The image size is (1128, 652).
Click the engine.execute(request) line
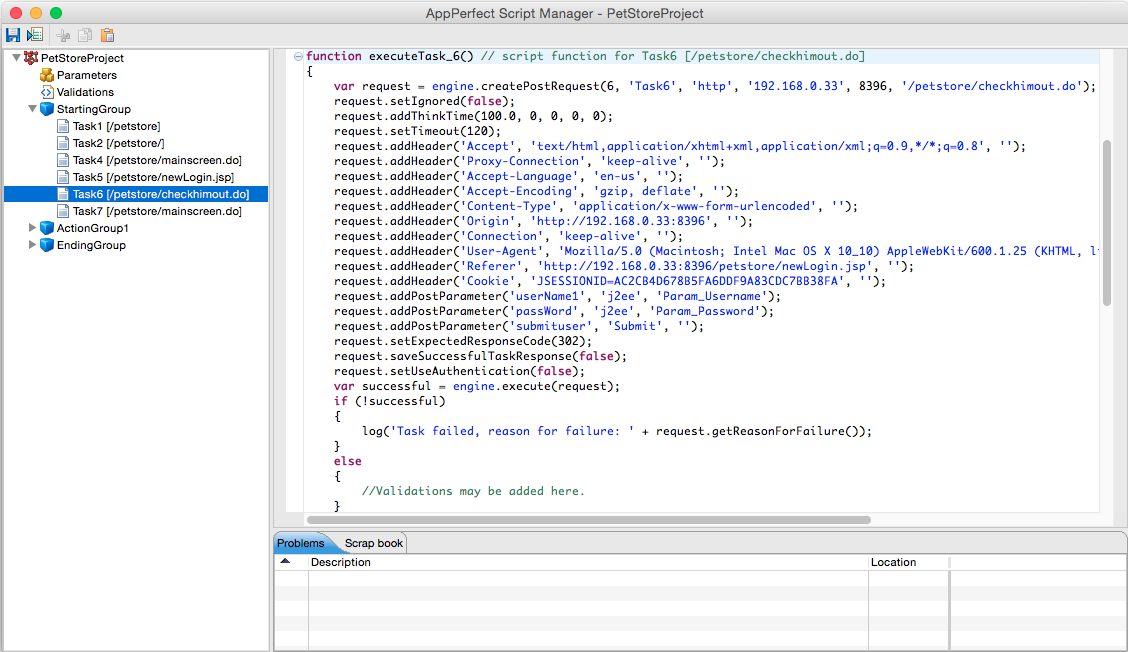477,386
